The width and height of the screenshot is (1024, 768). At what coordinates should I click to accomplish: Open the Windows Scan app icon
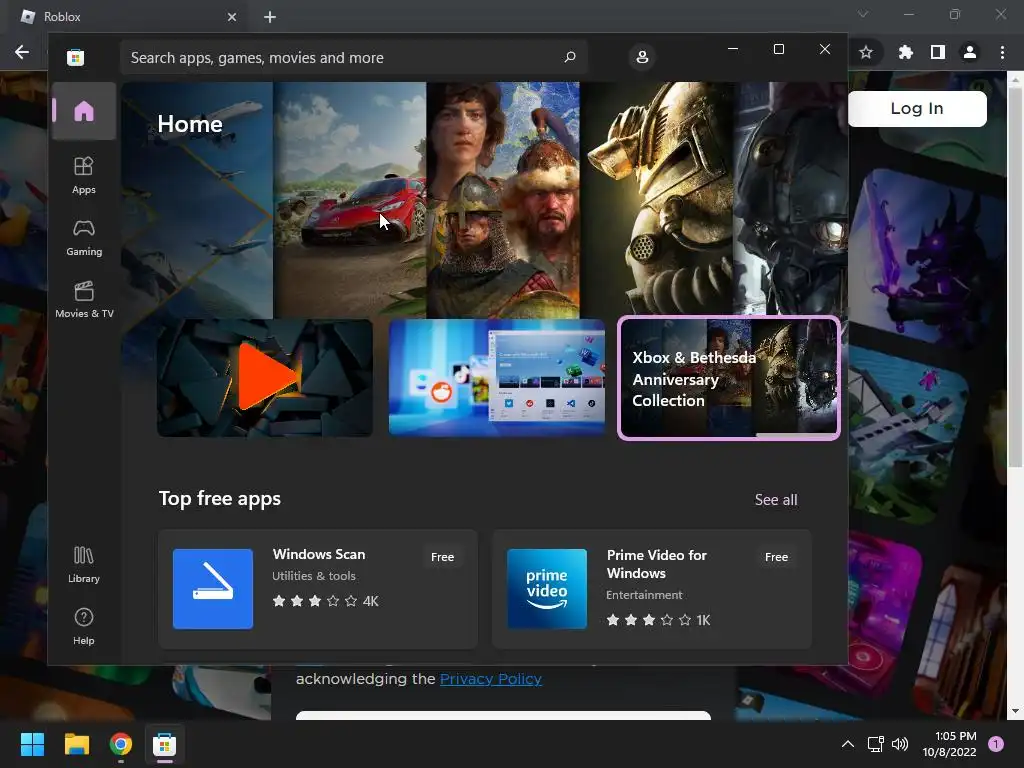point(213,588)
